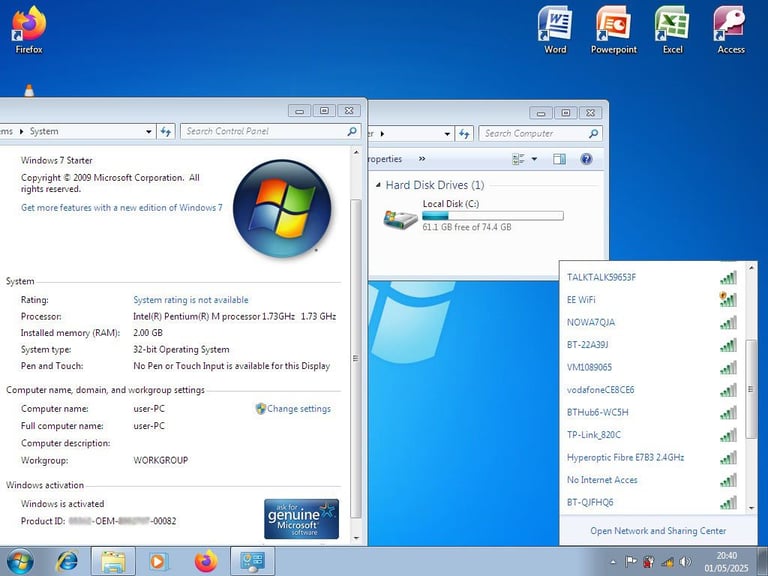The width and height of the screenshot is (768, 576).
Task: Select the VM1089065 network
Action: 651,367
